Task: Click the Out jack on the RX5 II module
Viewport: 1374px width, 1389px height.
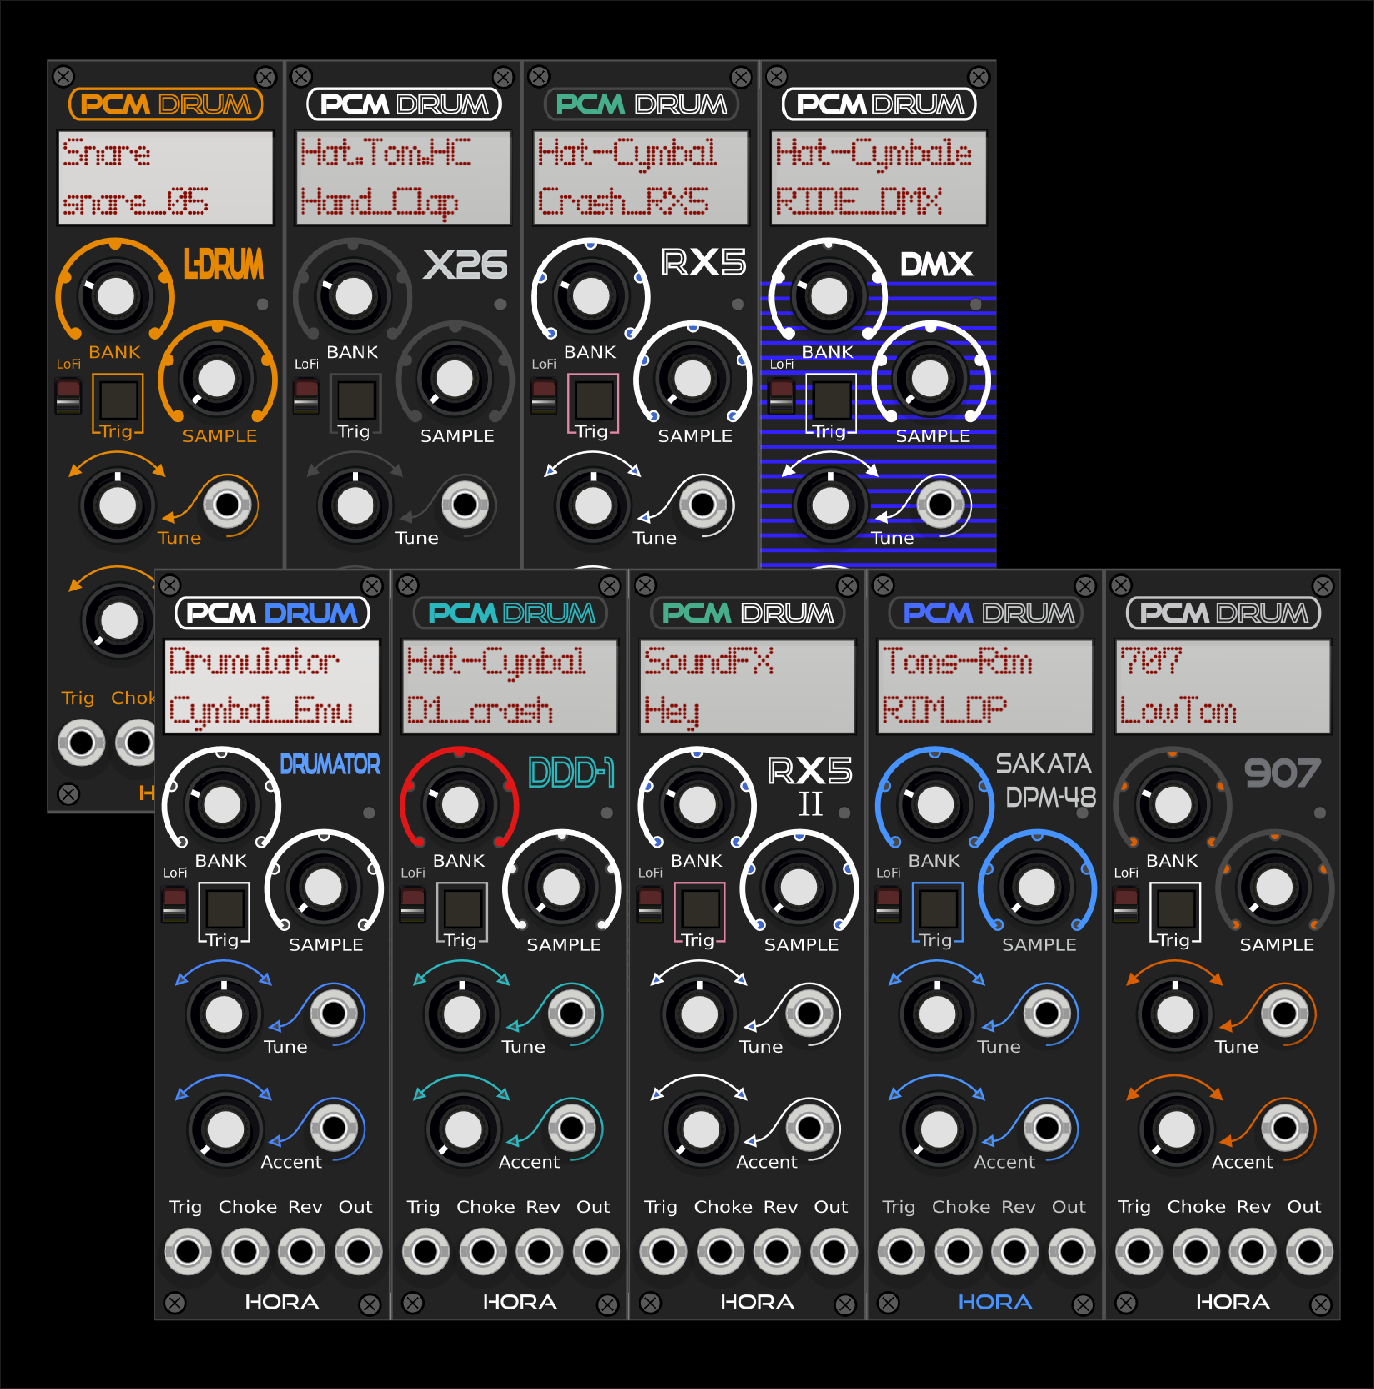Action: tap(833, 1251)
